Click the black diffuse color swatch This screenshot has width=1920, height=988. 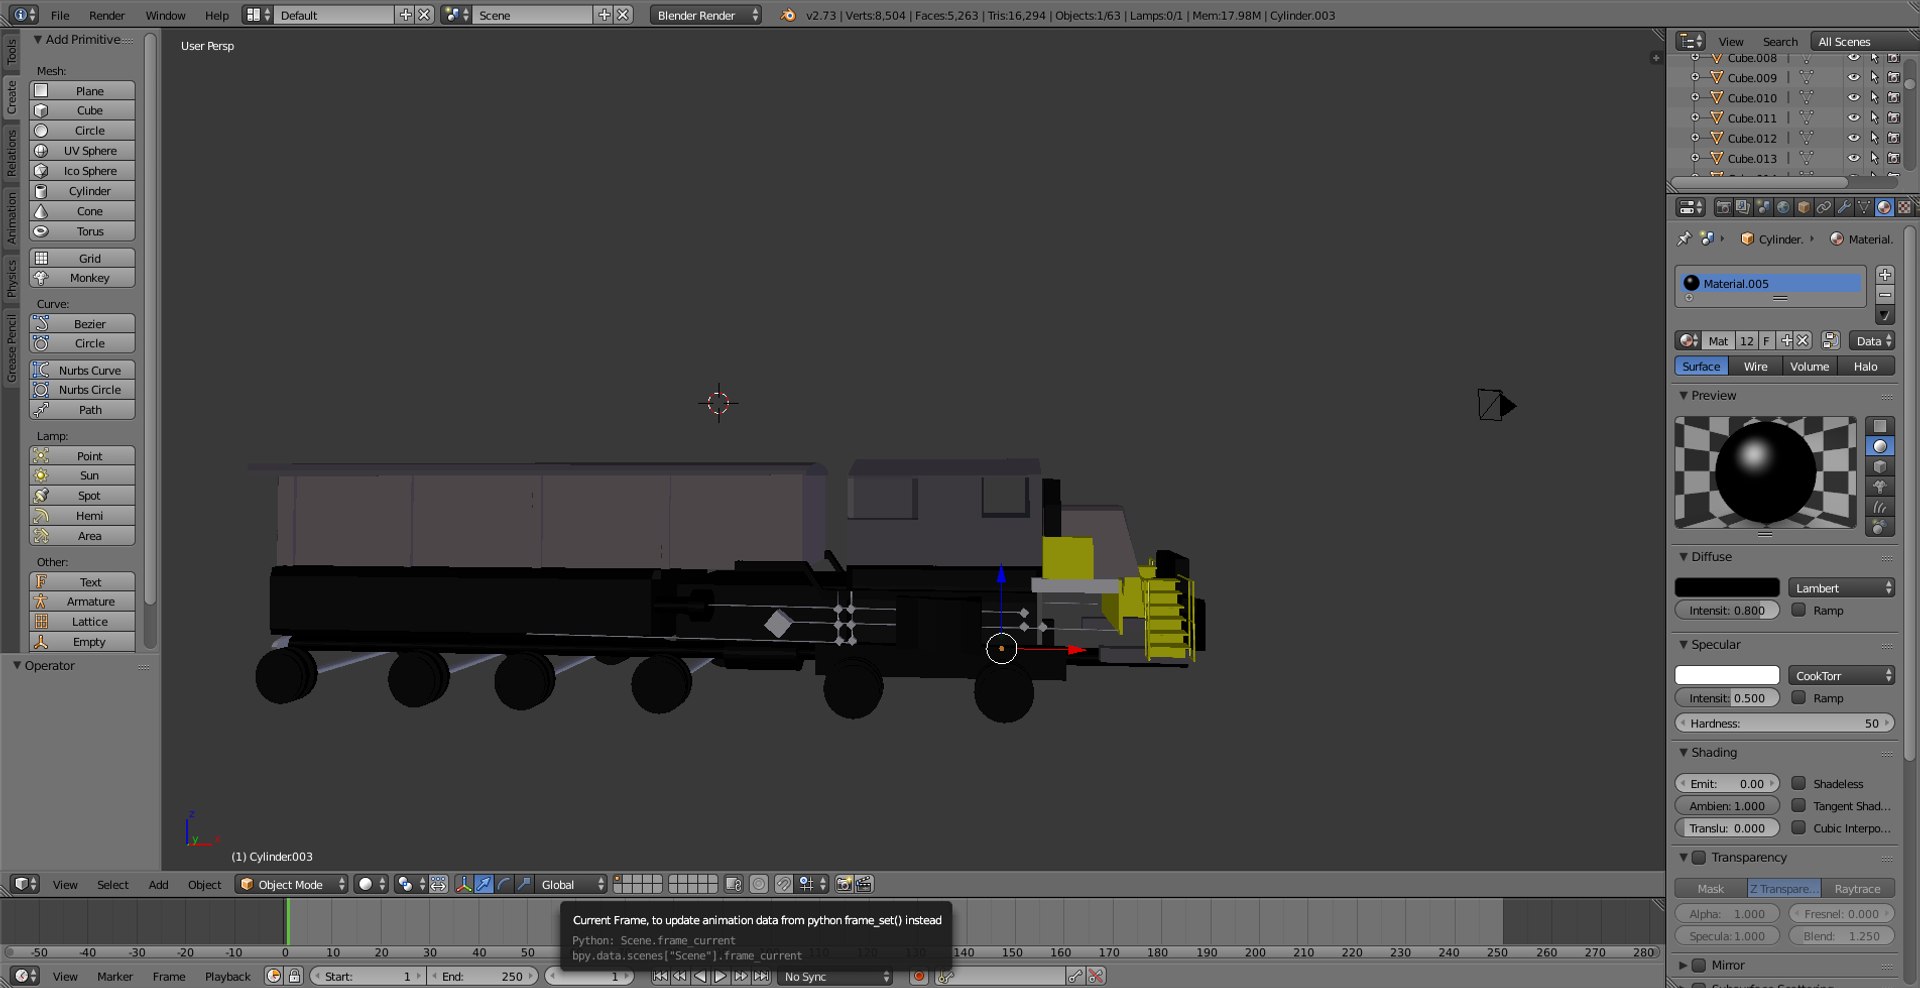(x=1727, y=588)
